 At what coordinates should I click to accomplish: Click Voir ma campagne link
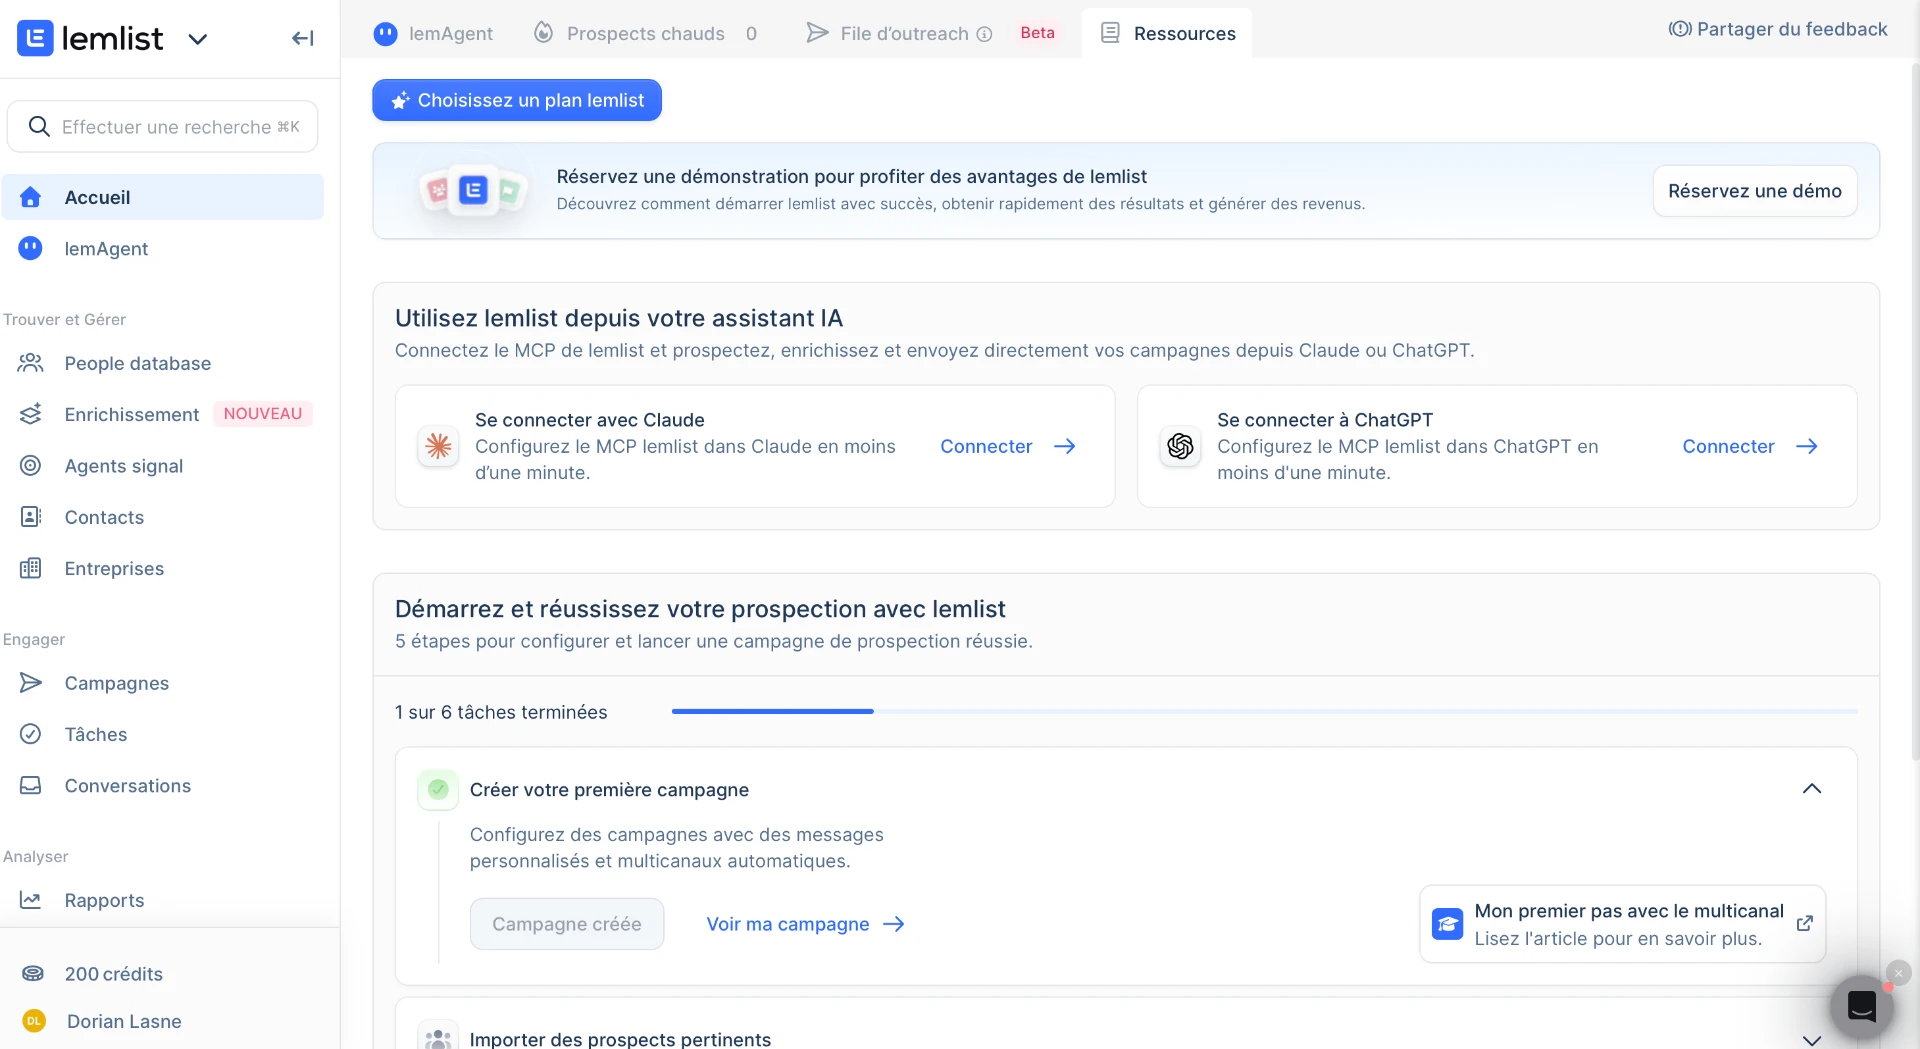pyautogui.click(x=805, y=924)
